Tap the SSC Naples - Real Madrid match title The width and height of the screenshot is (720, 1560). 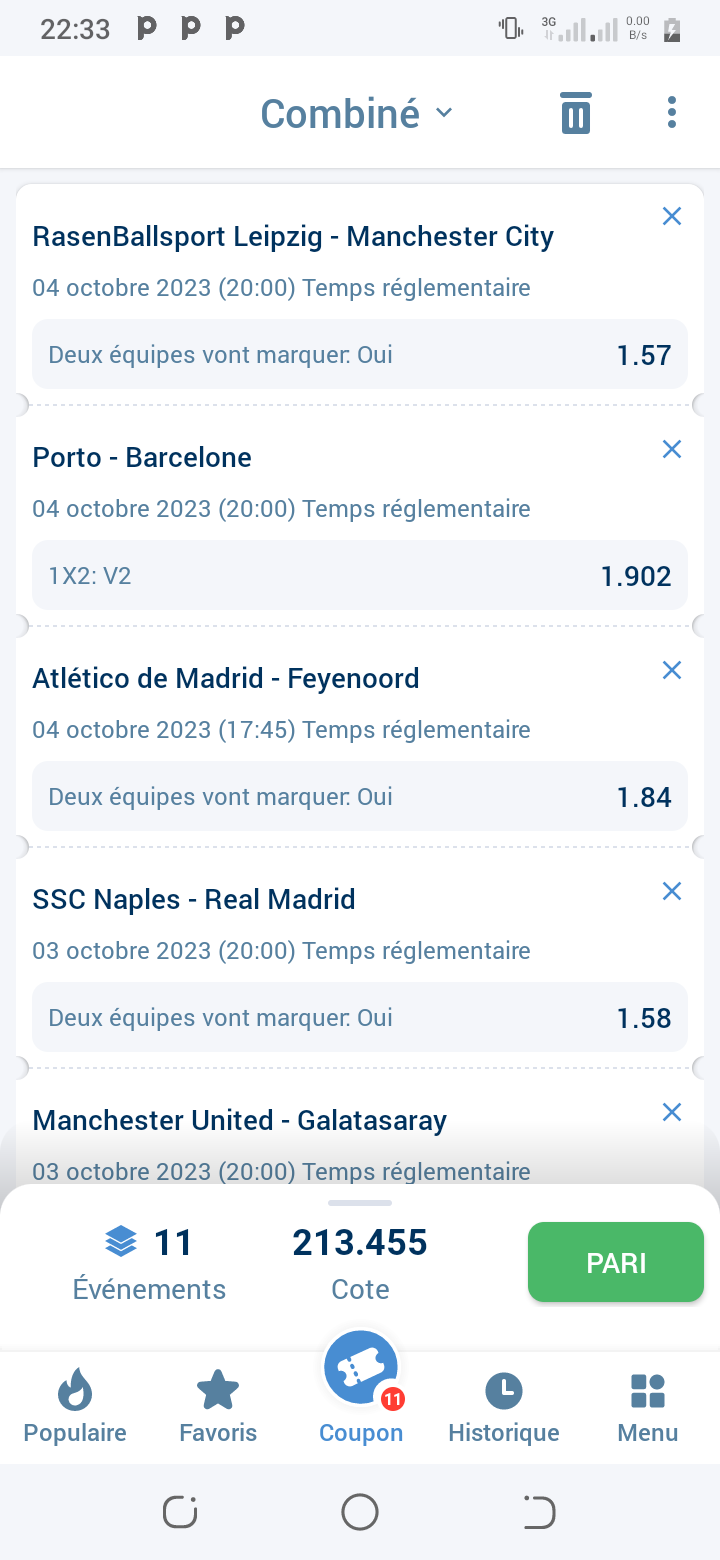[x=194, y=899]
